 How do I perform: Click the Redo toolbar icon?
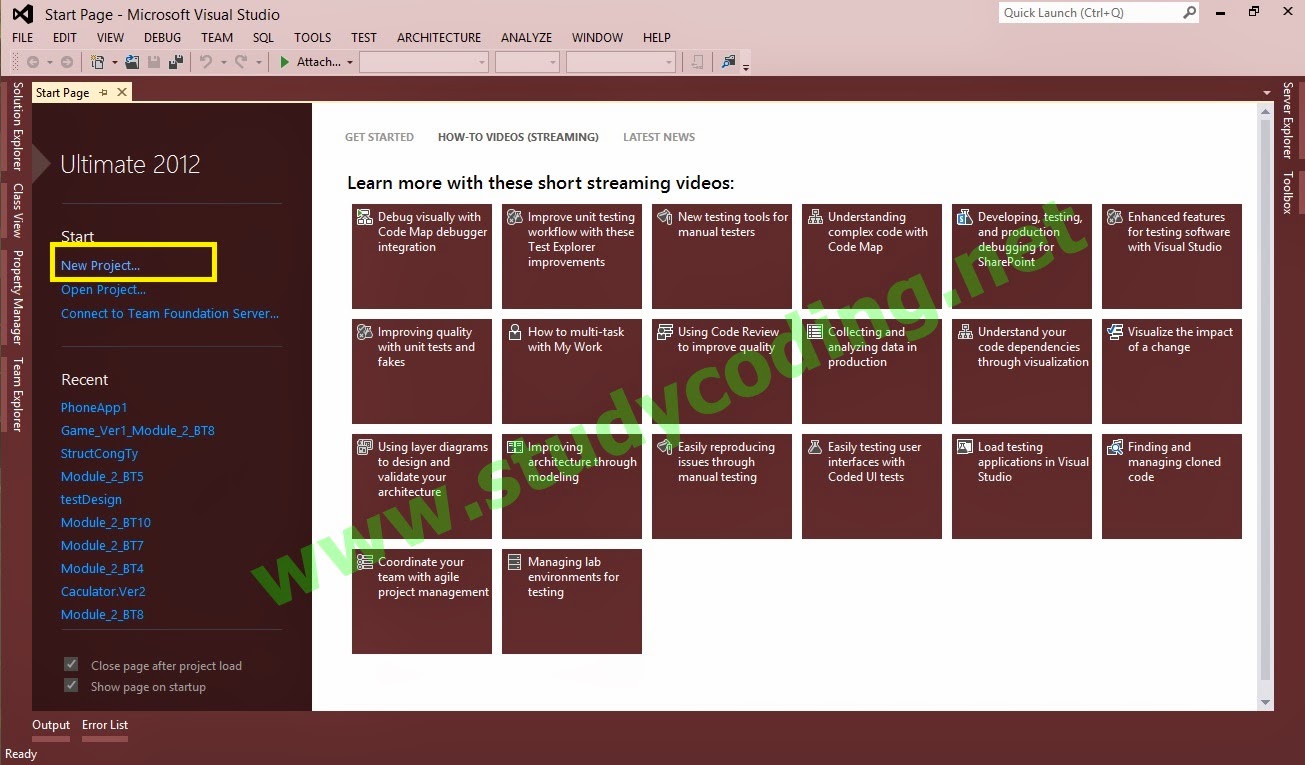[x=240, y=62]
